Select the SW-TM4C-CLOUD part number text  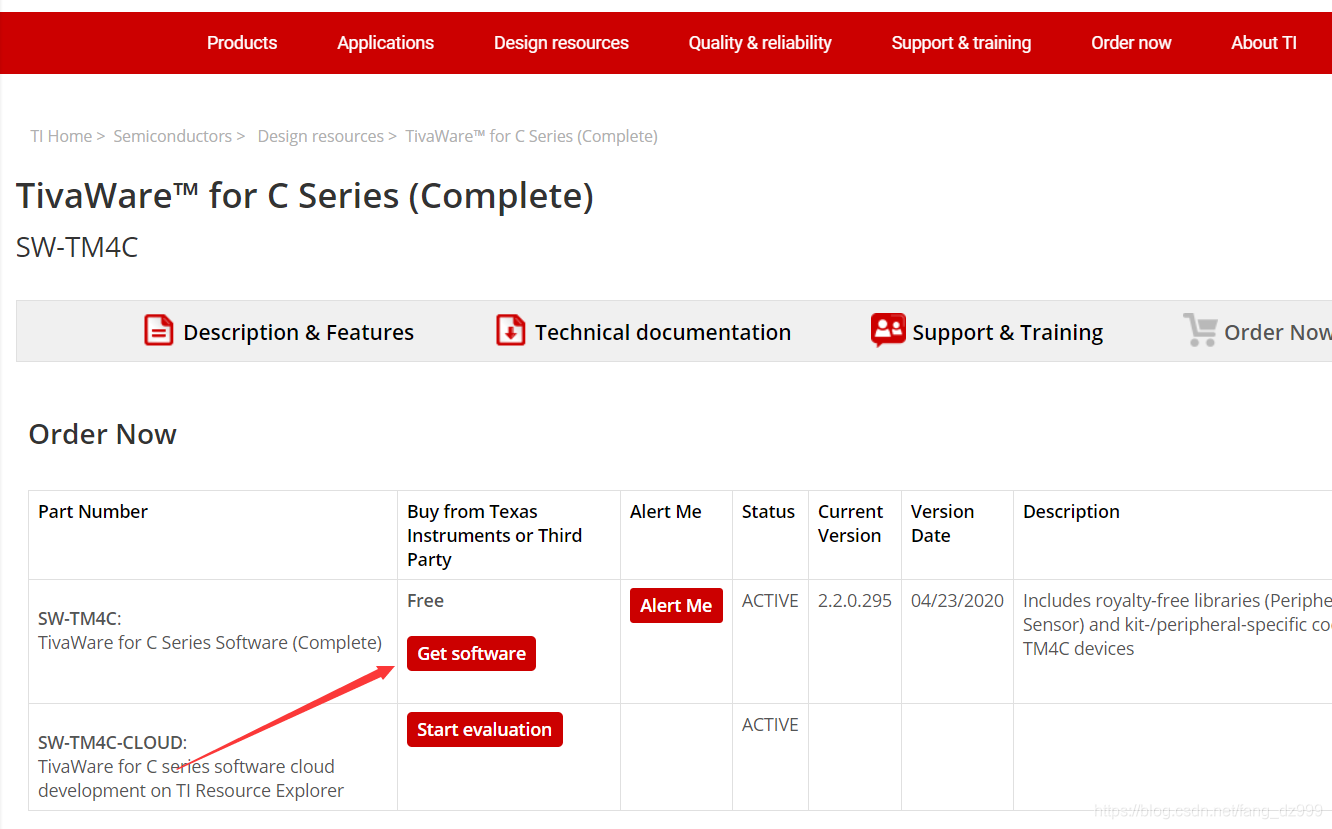click(x=113, y=743)
